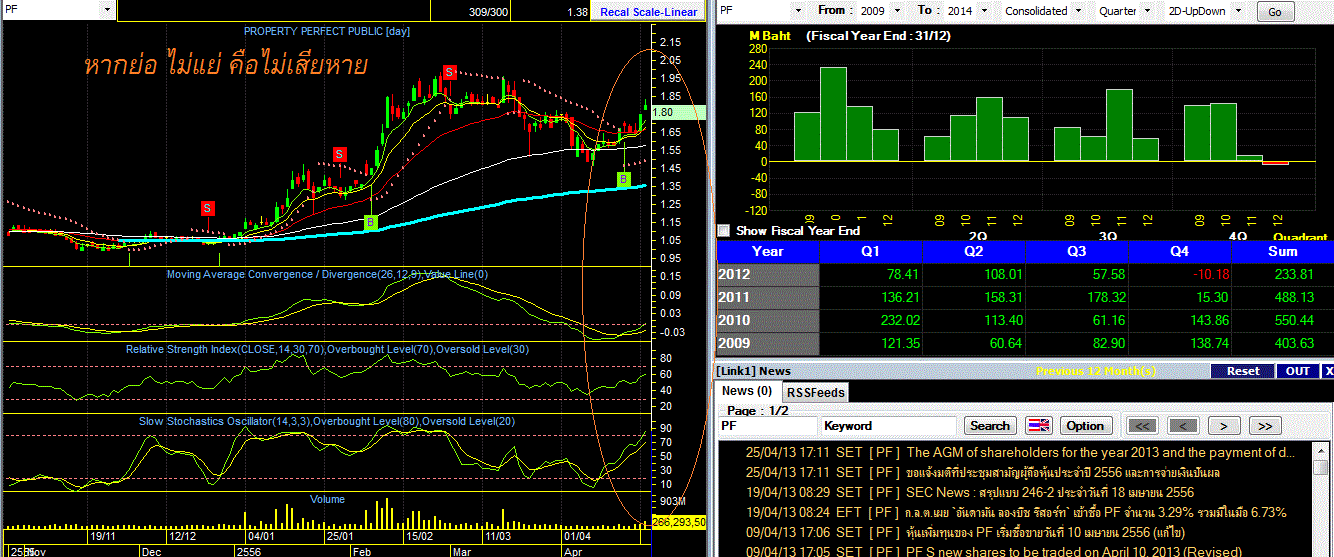The height and width of the screenshot is (557, 1334).
Task: Click the Relative Strength Index title
Action: pyautogui.click(x=326, y=349)
